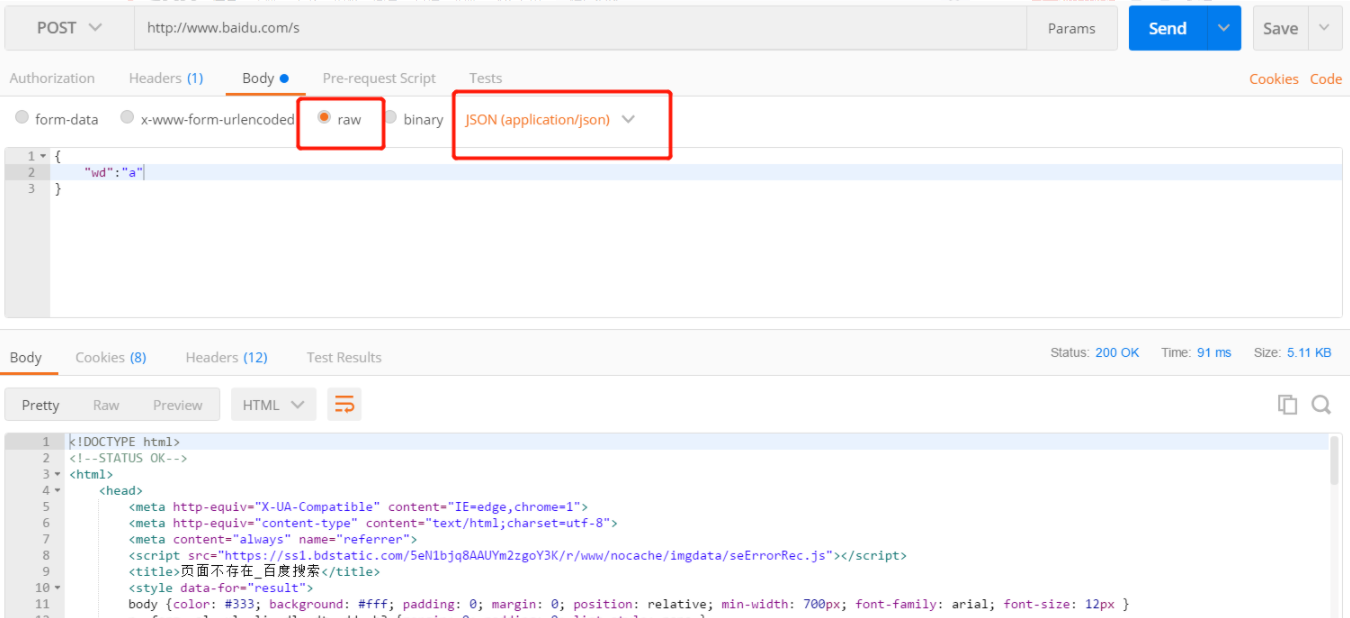Switch response view to Raw
This screenshot has height=618, width=1350.
pos(106,405)
